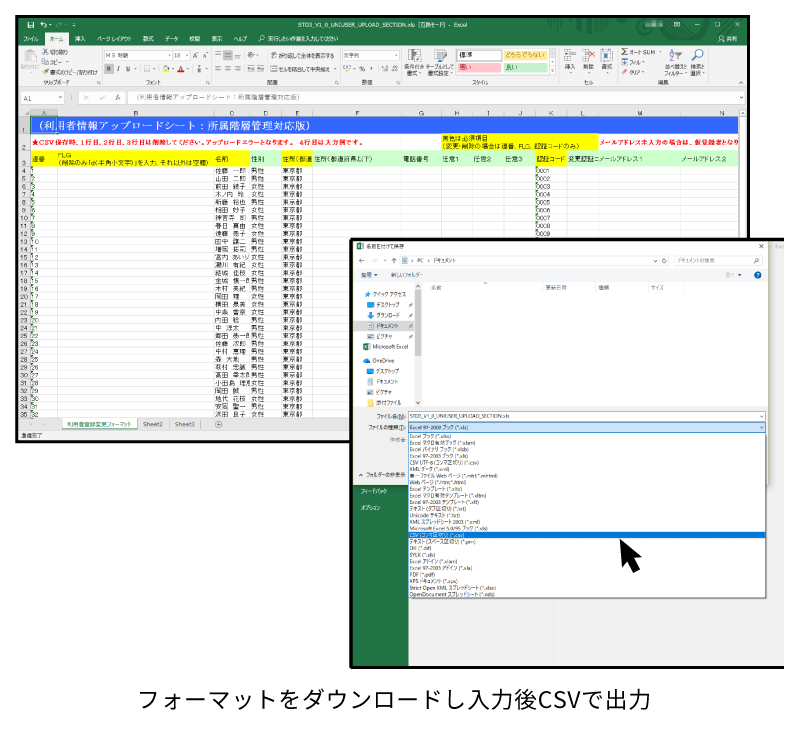The image size is (800, 733).
Task: Apply Italic formatting from the Font group
Action: tap(118, 68)
